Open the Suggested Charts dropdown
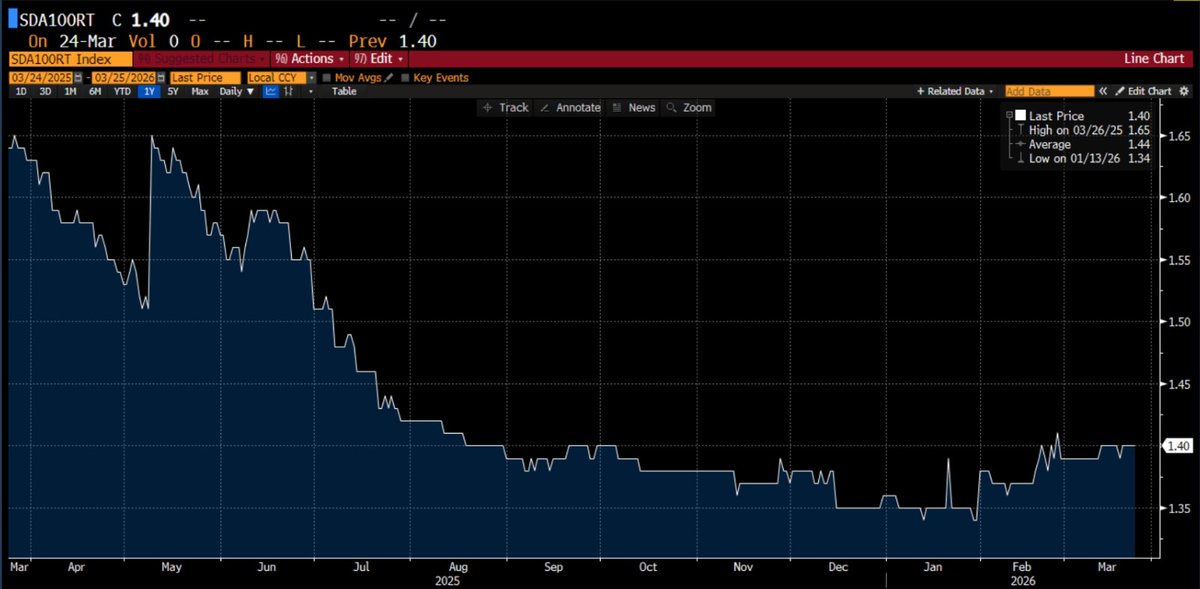 201,59
